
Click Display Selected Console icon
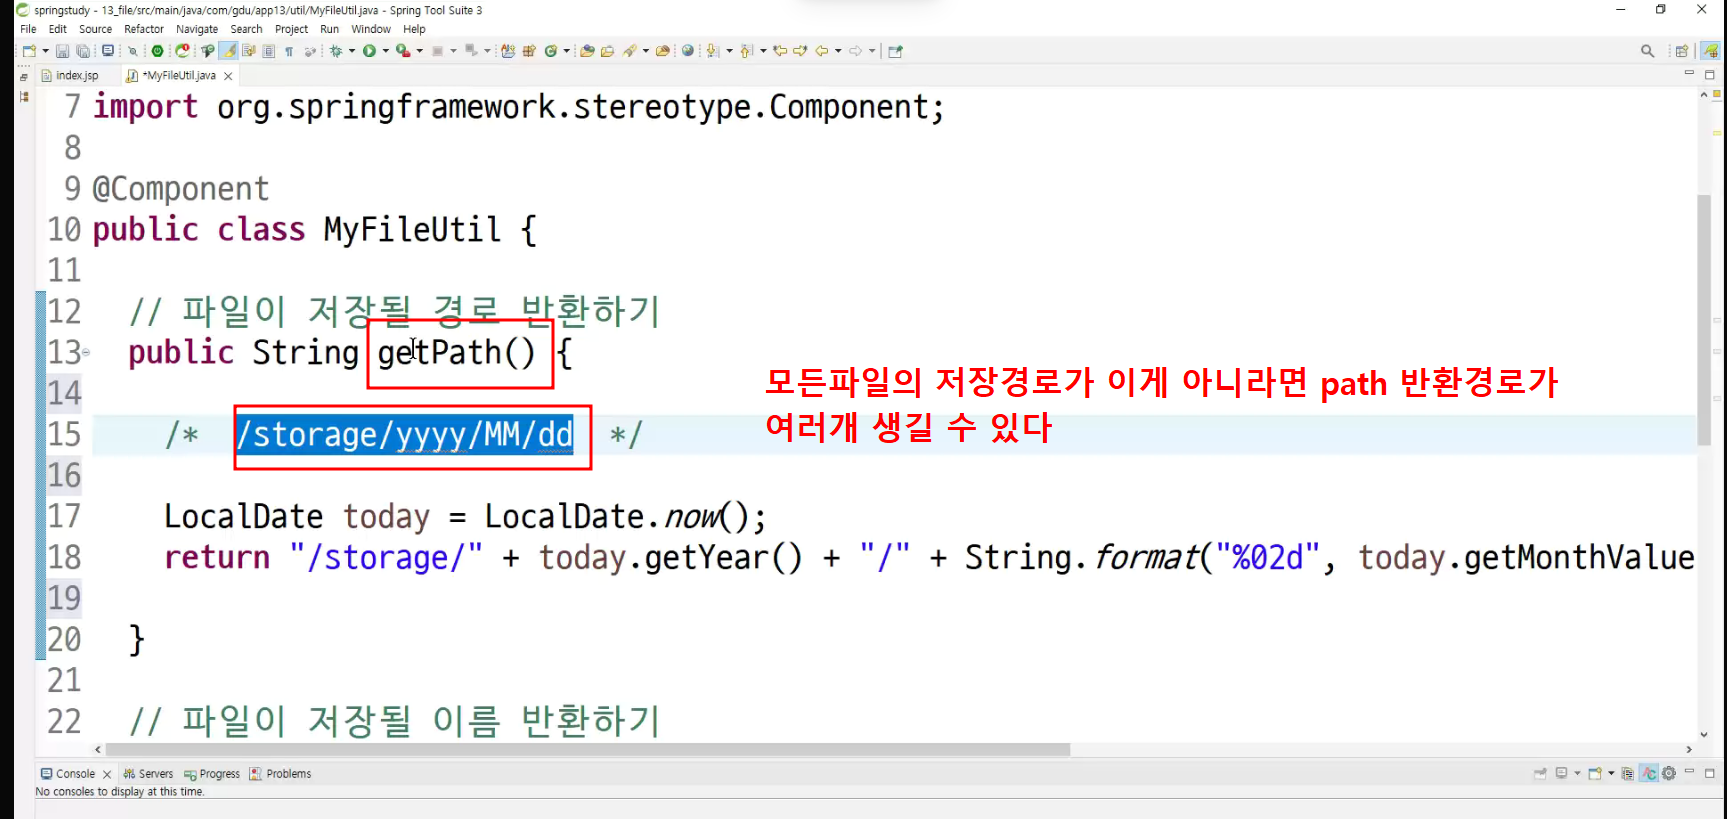[x=1561, y=773]
